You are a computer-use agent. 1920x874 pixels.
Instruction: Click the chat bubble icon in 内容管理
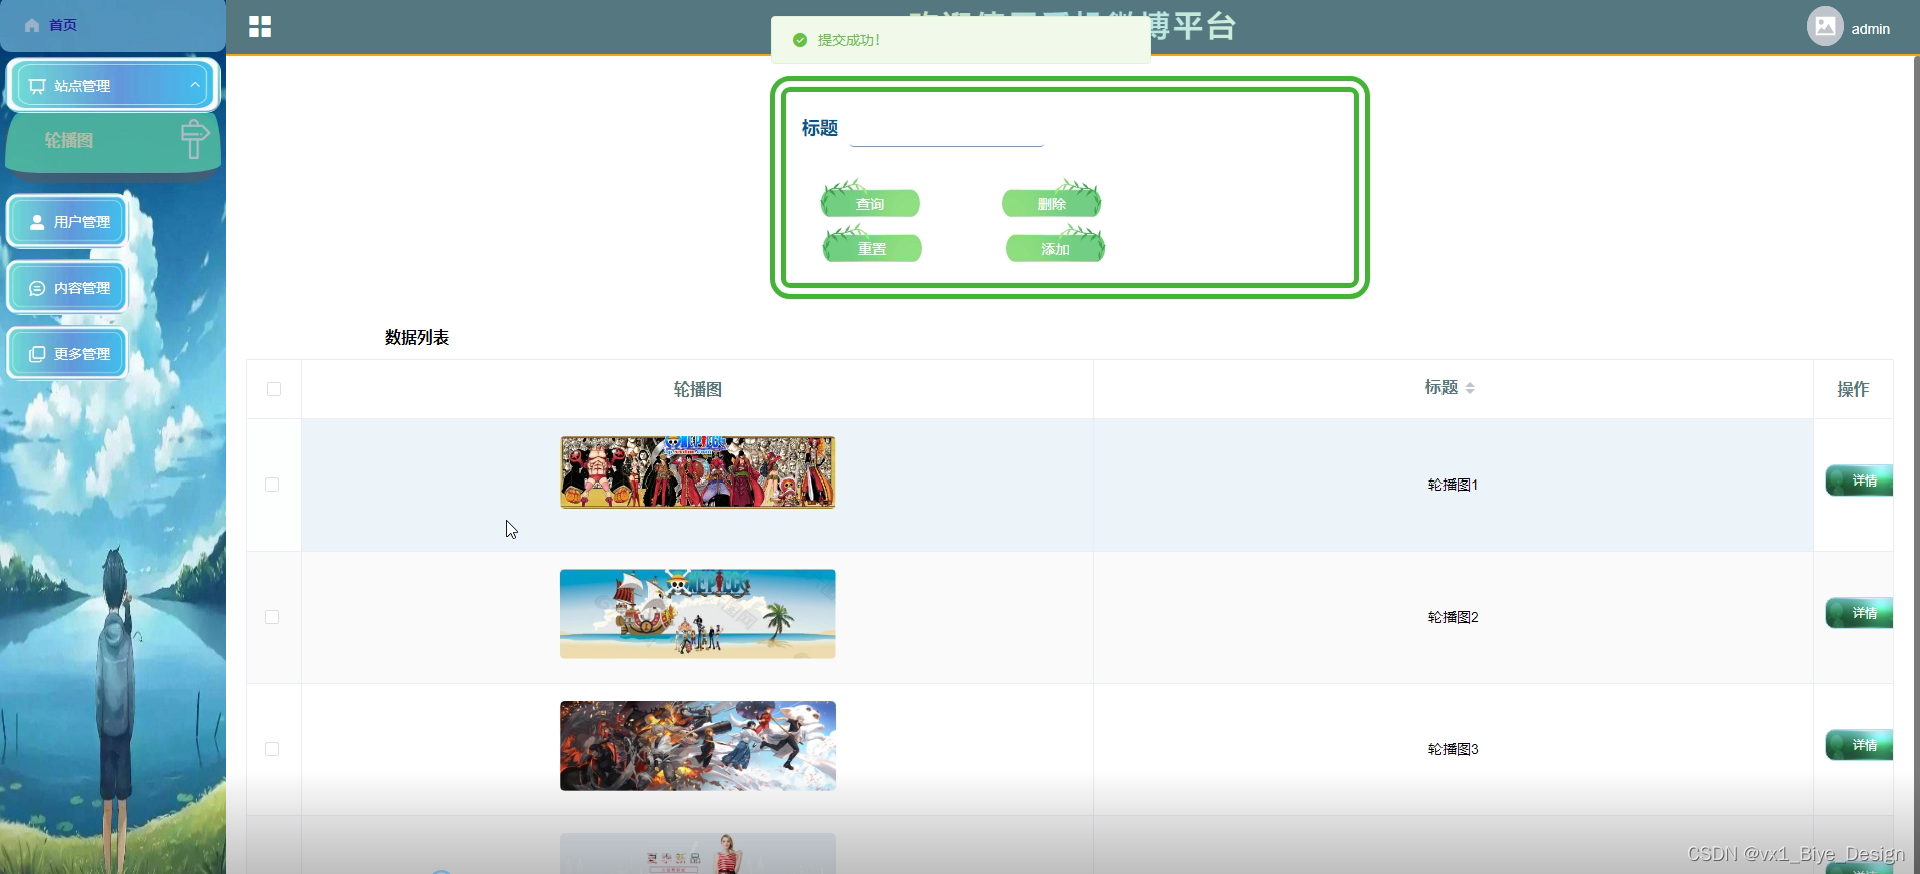pos(37,288)
